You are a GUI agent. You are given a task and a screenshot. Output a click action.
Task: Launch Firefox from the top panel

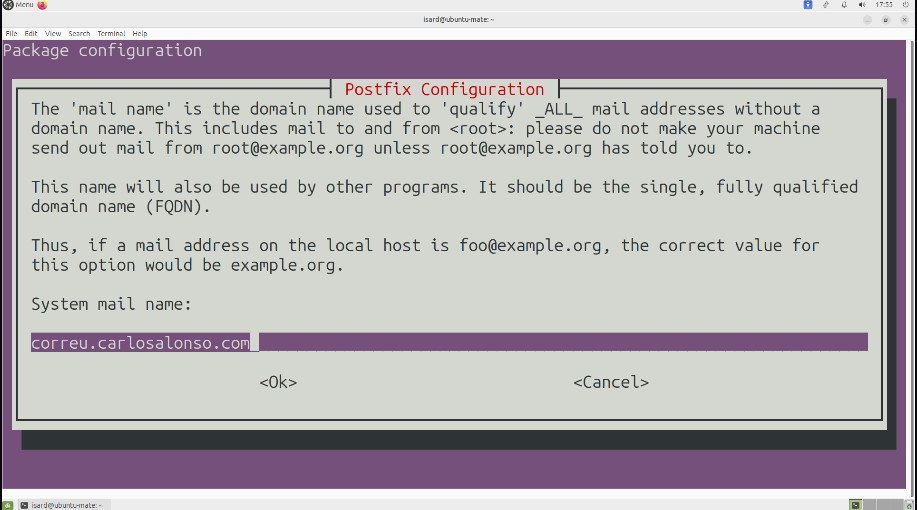click(x=42, y=5)
